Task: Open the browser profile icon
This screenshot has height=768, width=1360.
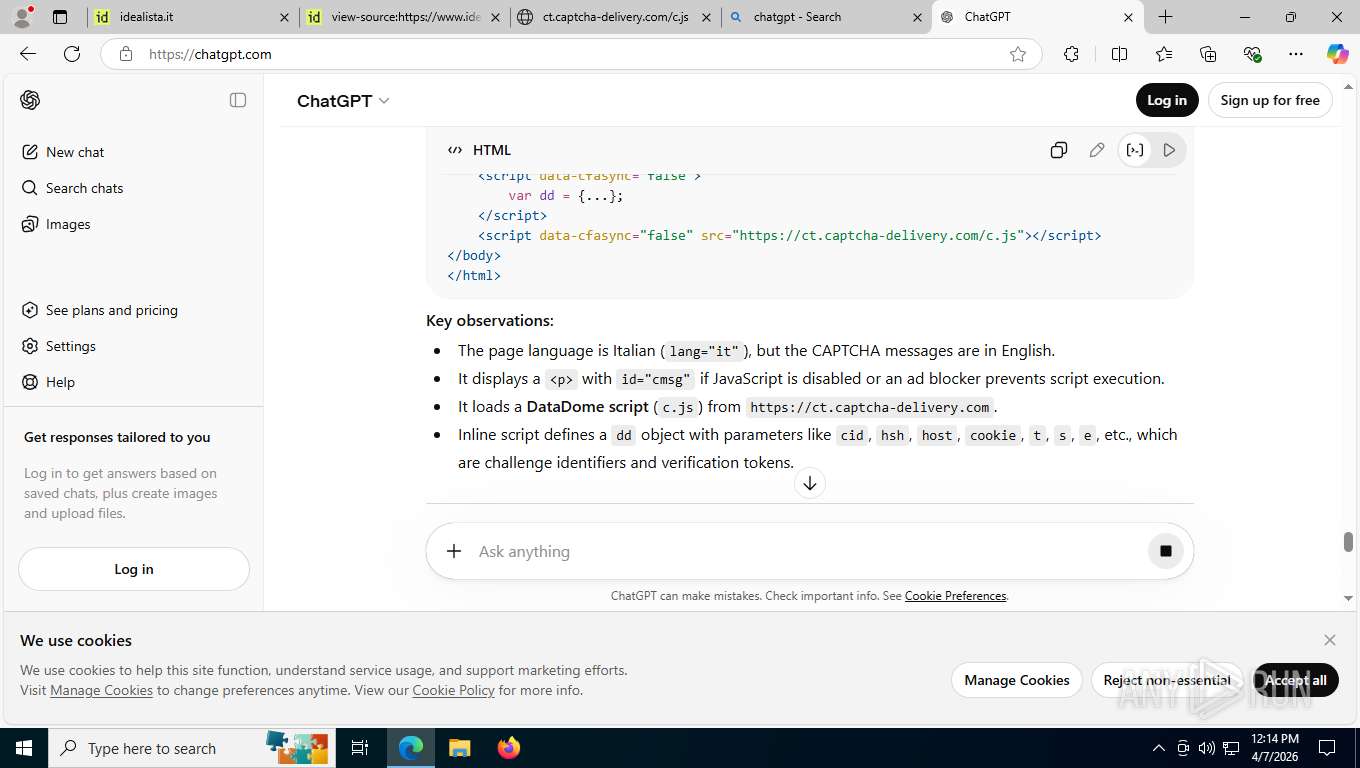Action: point(22,17)
